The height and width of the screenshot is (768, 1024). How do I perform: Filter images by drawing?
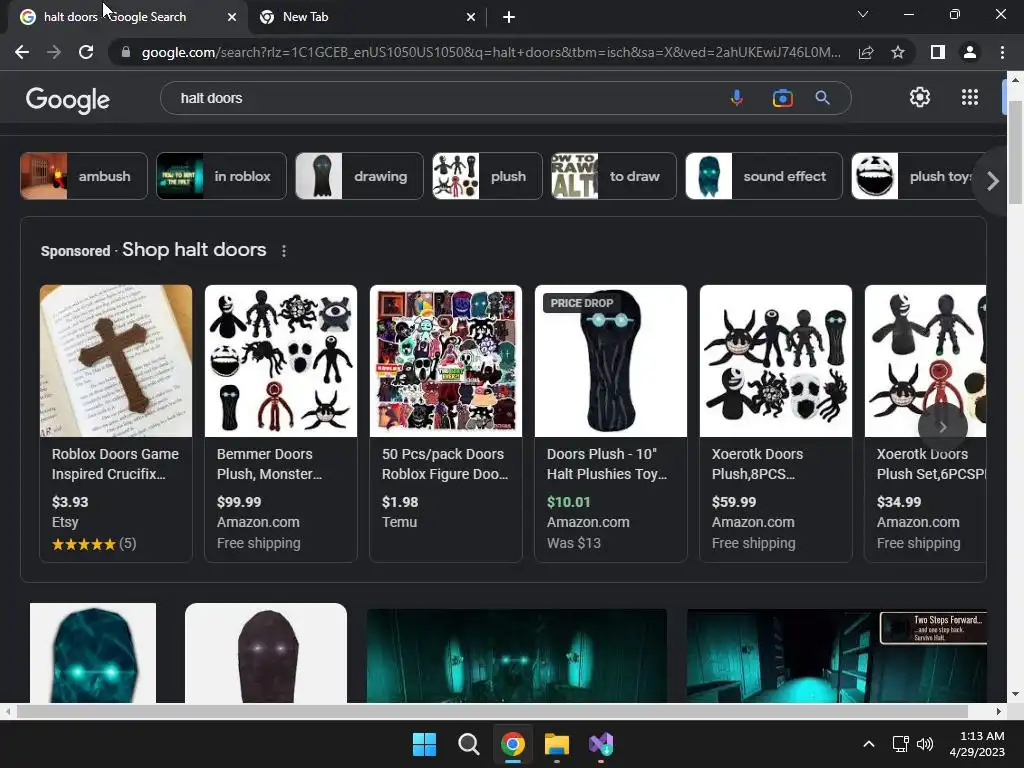[359, 176]
